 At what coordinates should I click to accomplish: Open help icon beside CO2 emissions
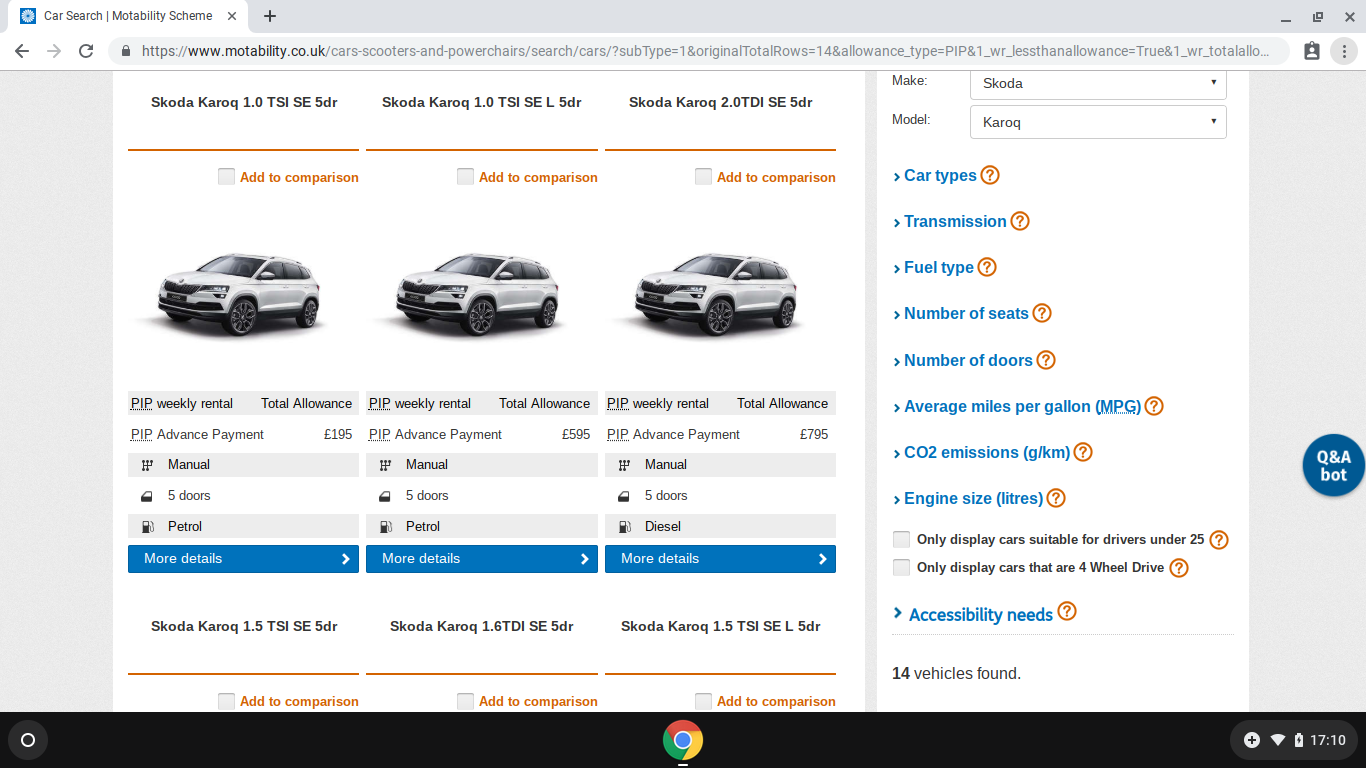[x=1083, y=452]
